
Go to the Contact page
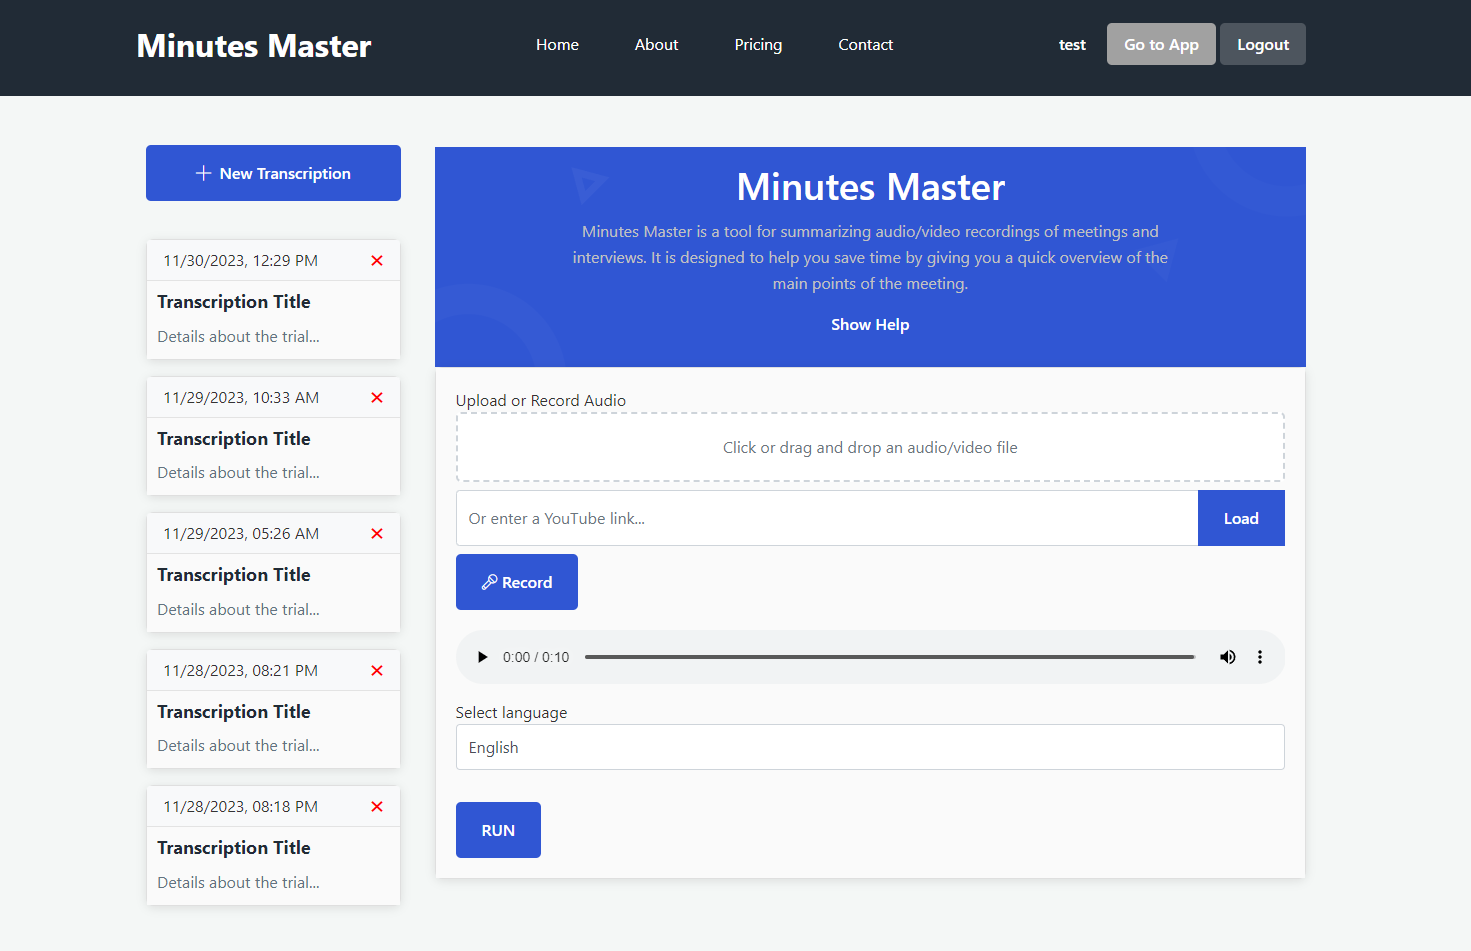(x=866, y=45)
